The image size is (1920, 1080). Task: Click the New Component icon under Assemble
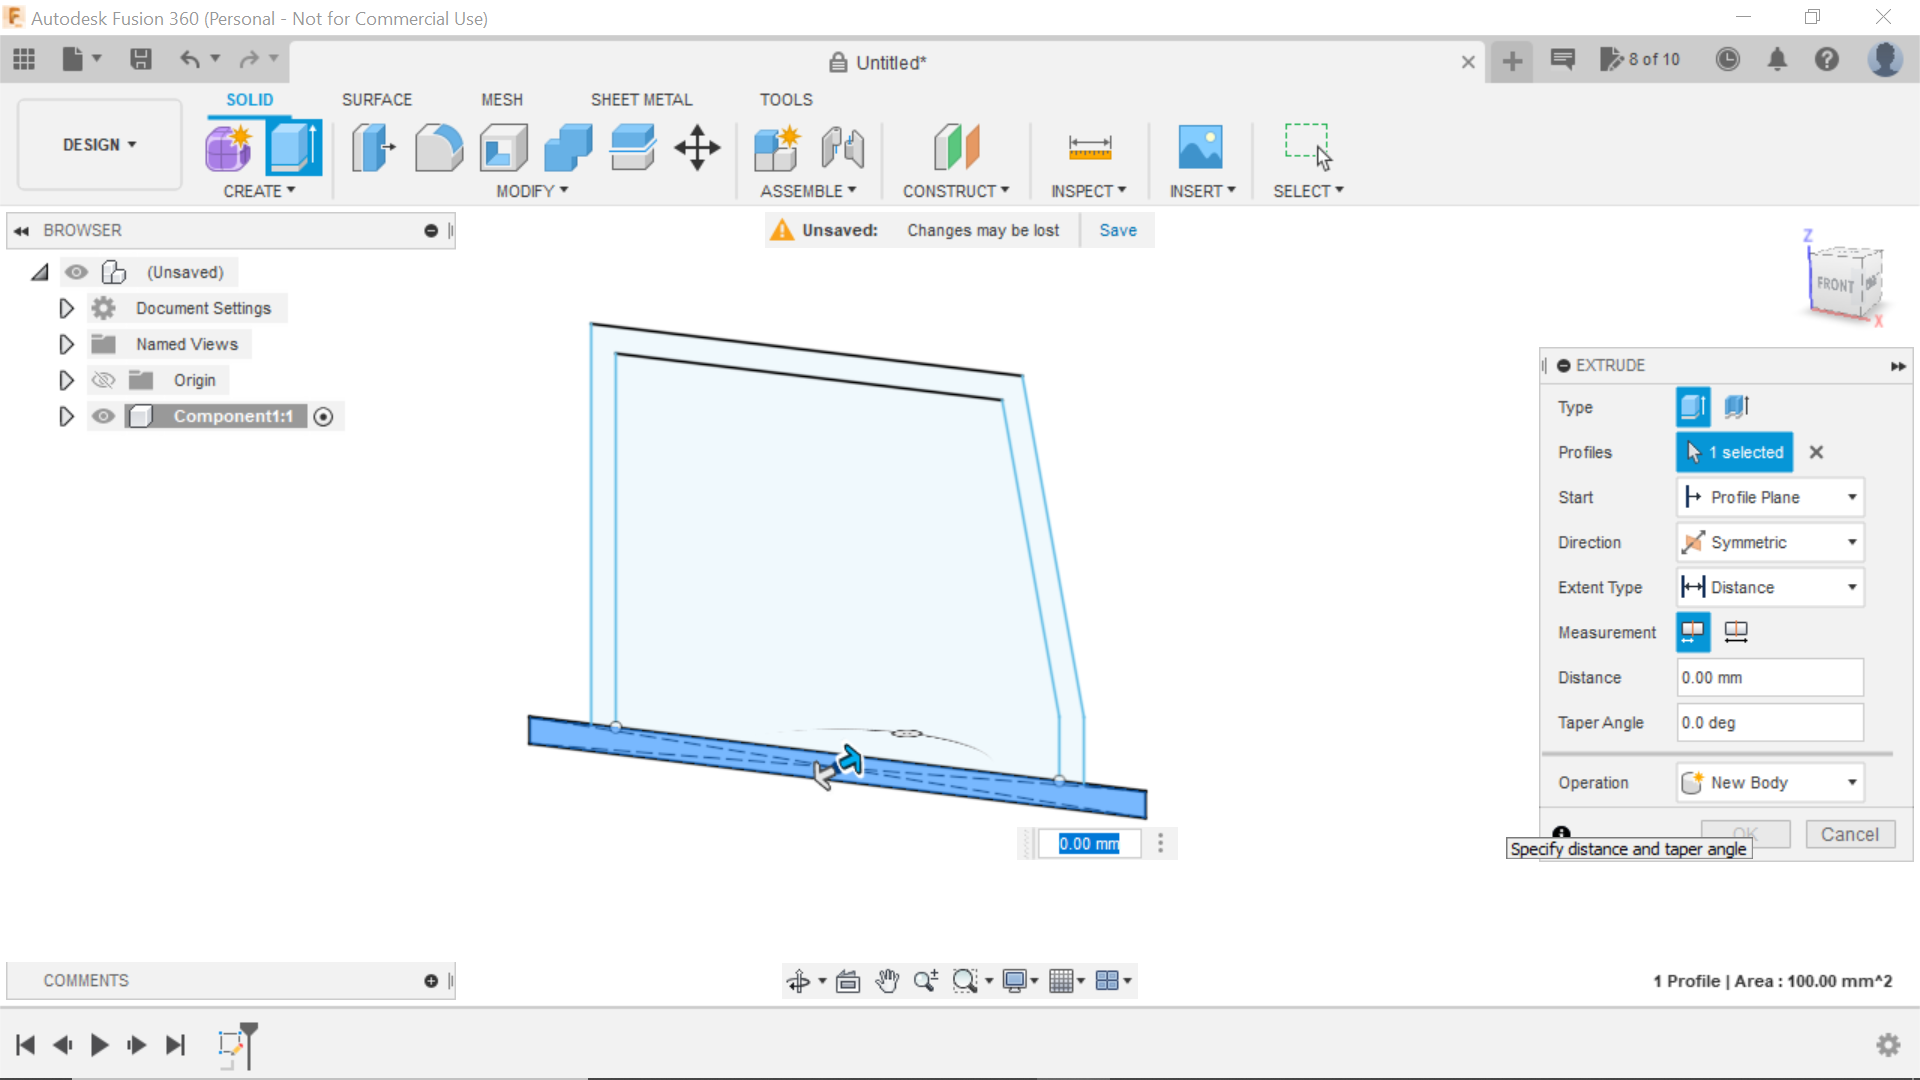tap(777, 147)
